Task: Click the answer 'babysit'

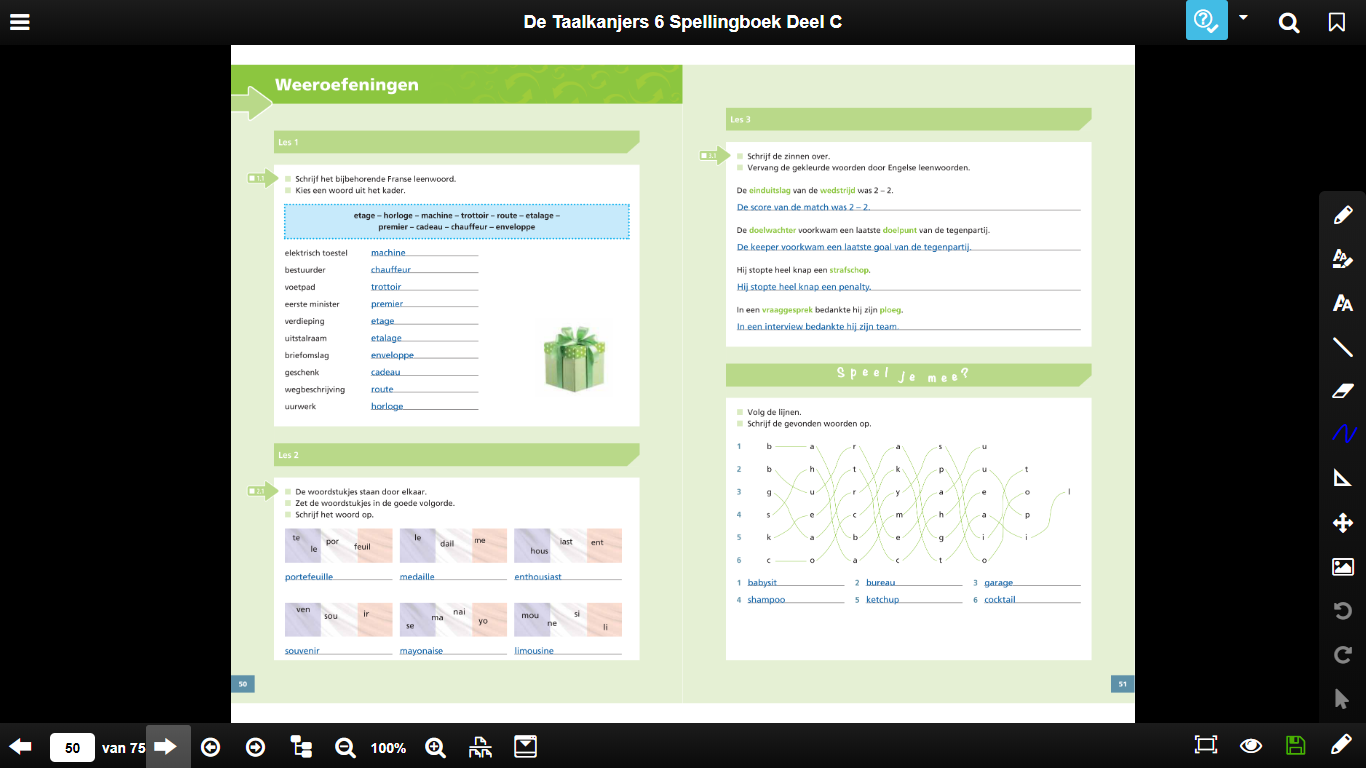Action: 762,583
